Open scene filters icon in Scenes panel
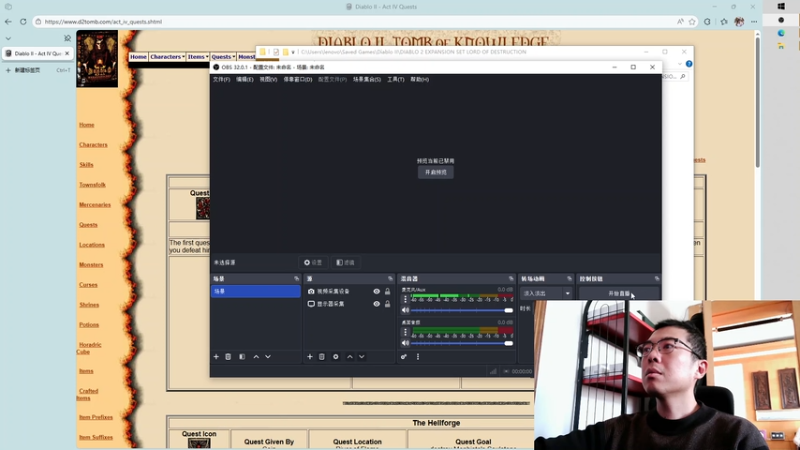The height and width of the screenshot is (450, 800). coord(242,357)
